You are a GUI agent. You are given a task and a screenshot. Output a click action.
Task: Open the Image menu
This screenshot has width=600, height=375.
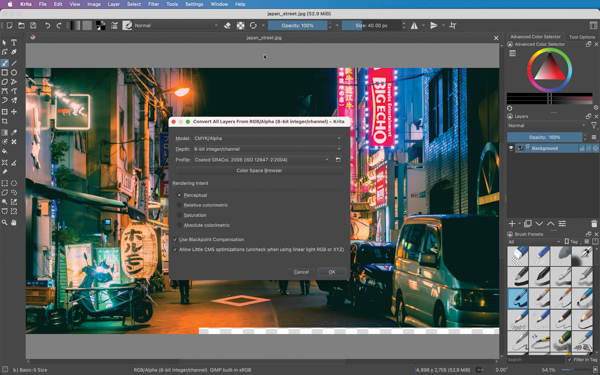pos(94,4)
